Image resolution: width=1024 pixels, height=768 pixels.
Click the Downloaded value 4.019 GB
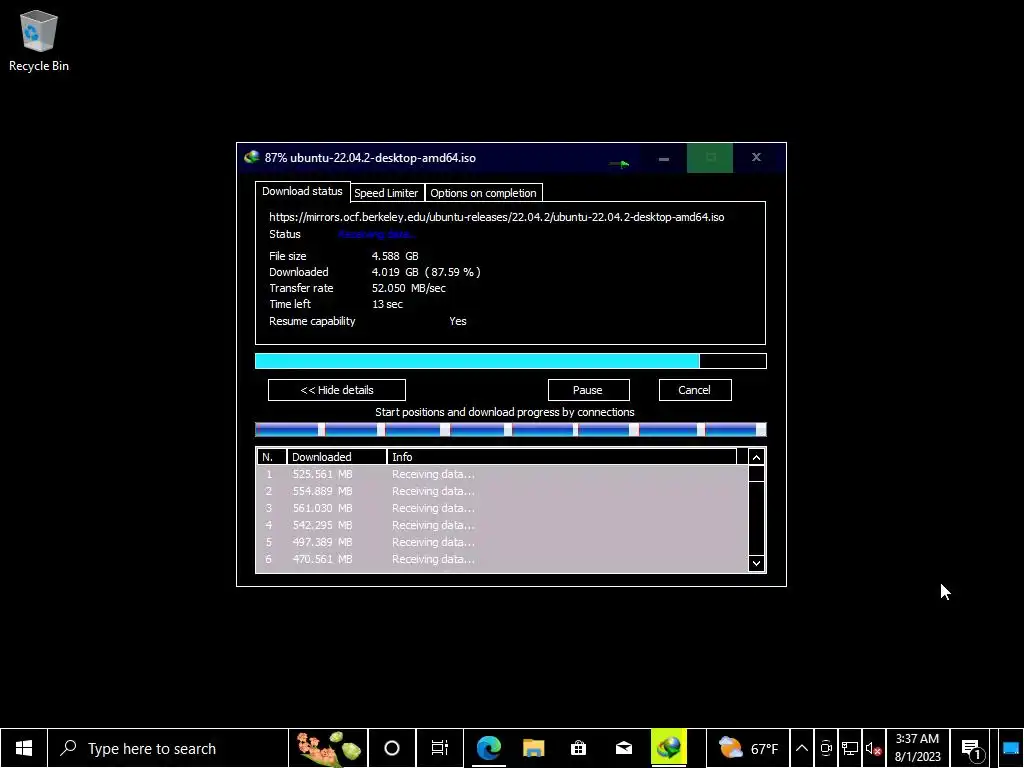[x=395, y=272]
